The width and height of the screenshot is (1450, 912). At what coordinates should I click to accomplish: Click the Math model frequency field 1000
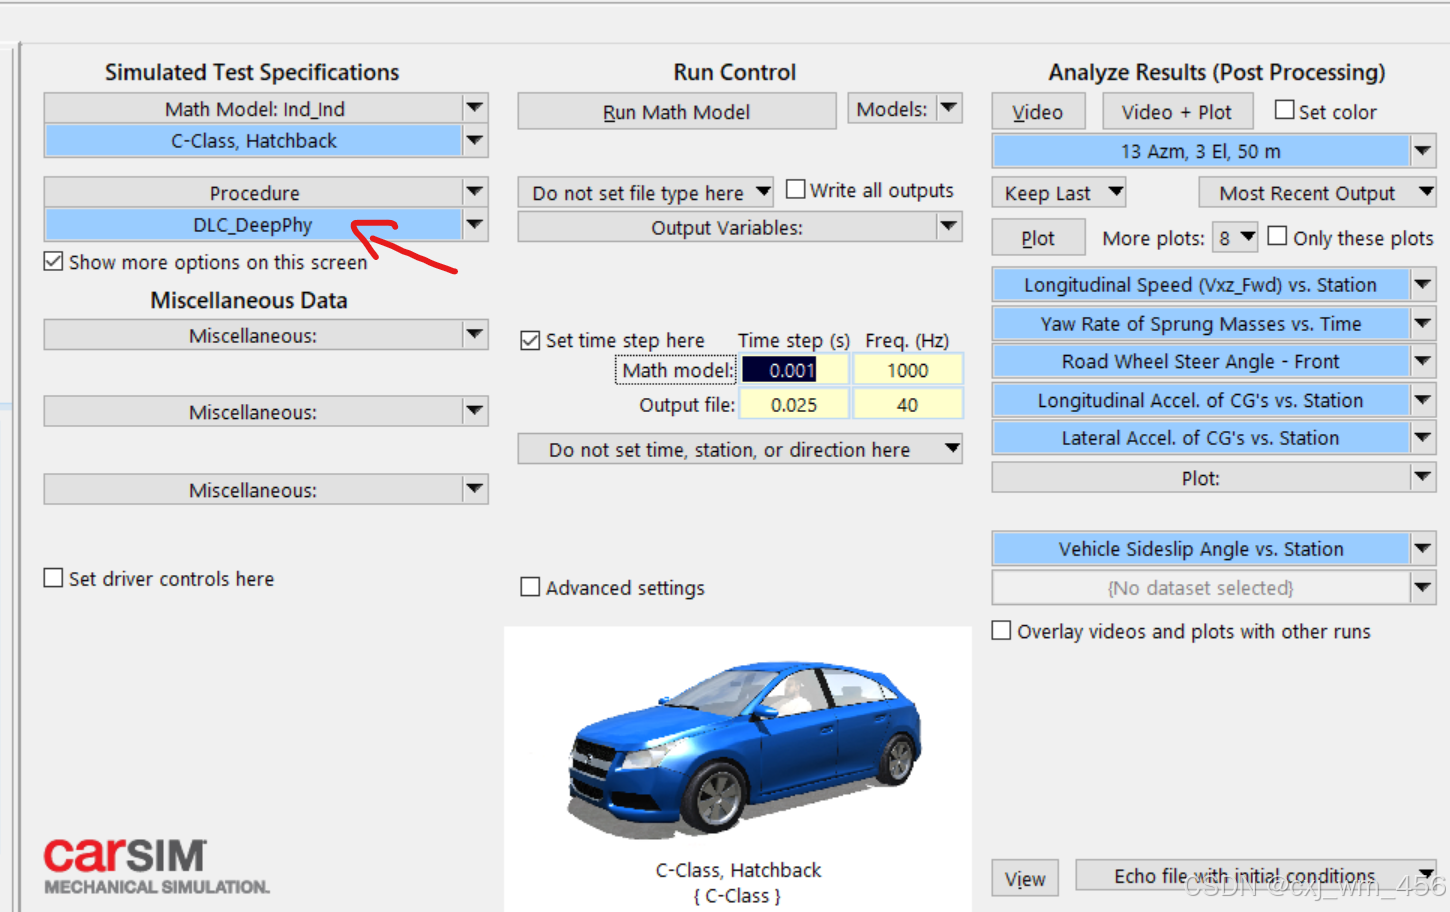coord(907,370)
